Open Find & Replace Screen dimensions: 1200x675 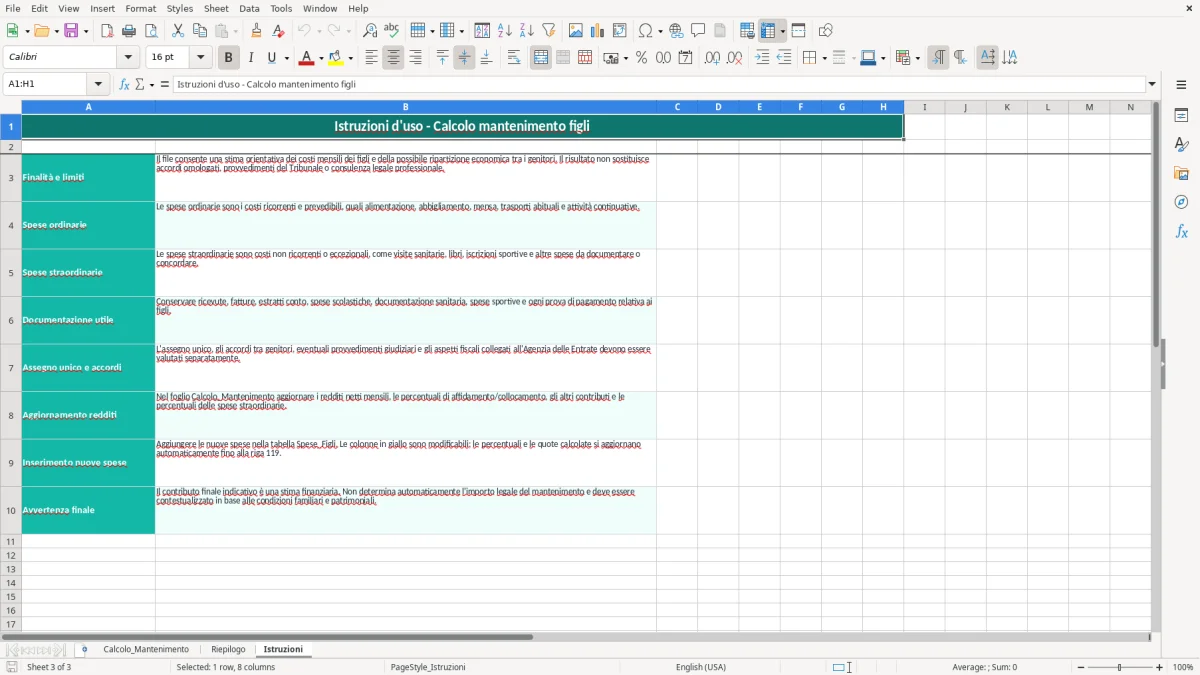point(370,31)
